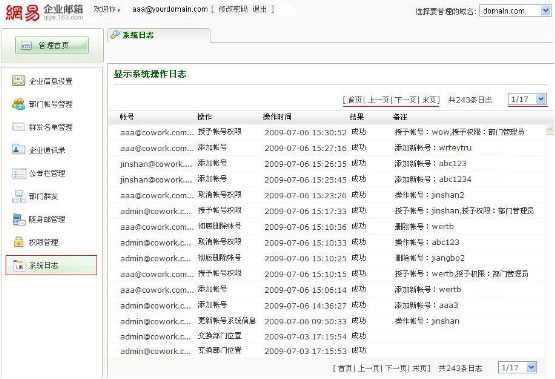Screen dimensions: 555x379
Task: Click the 操作 column header
Action: pos(204,117)
